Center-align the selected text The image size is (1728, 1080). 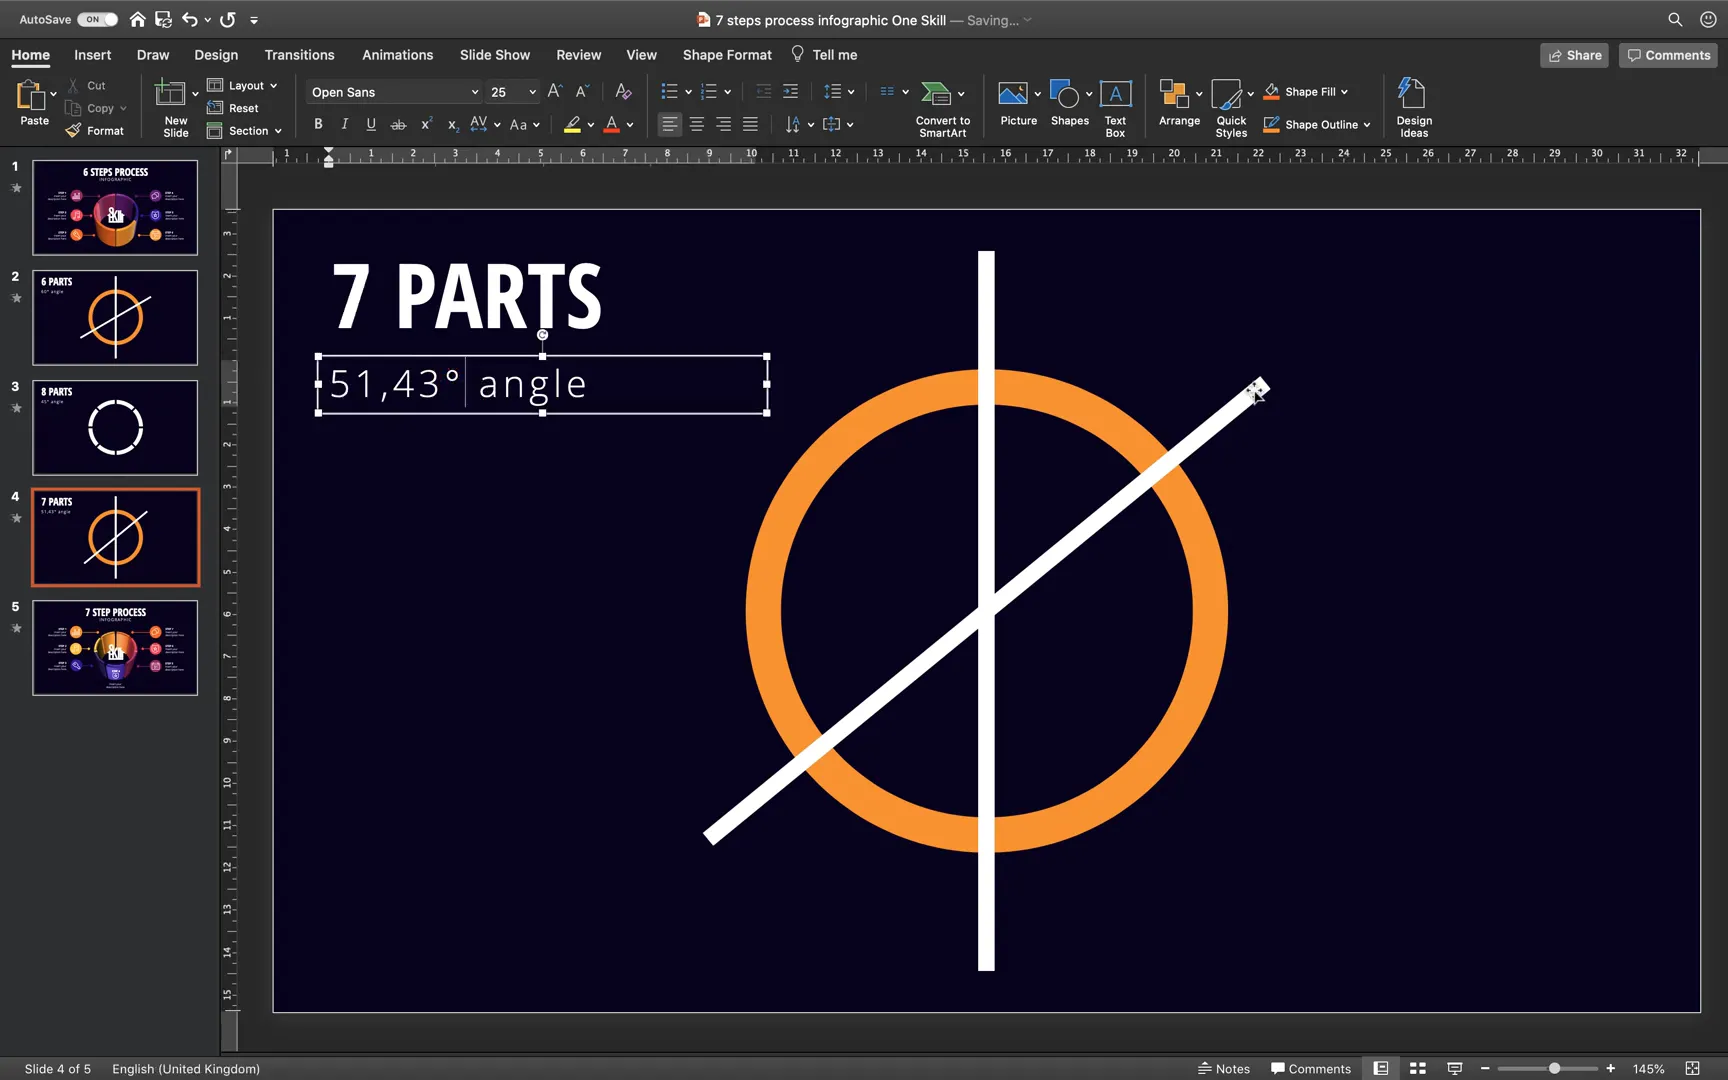696,124
